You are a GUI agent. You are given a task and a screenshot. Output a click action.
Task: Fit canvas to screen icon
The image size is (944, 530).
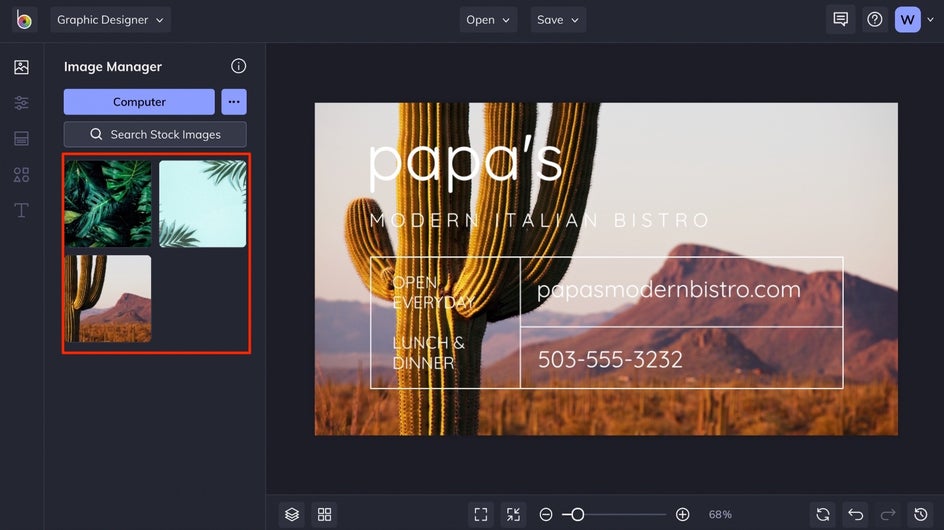[x=480, y=514]
